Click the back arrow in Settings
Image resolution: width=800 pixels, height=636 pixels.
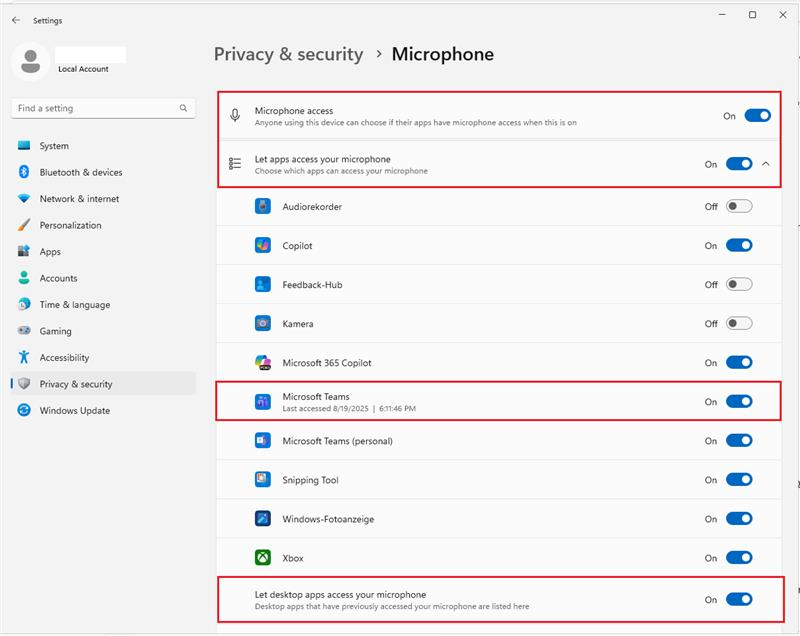(16, 20)
